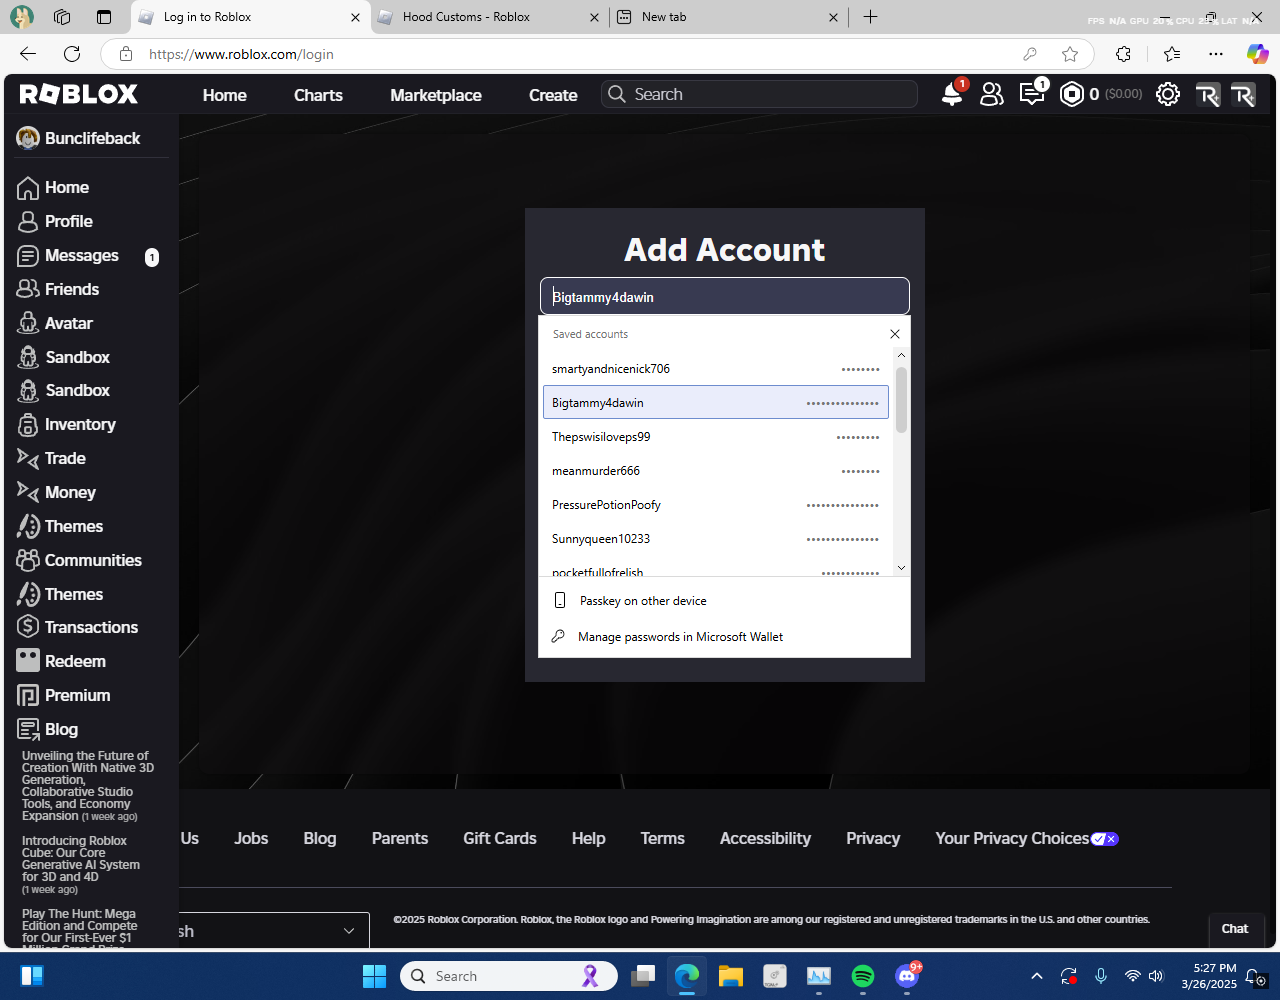Open the Gift Cards footer link
1280x1000 pixels.
(500, 838)
